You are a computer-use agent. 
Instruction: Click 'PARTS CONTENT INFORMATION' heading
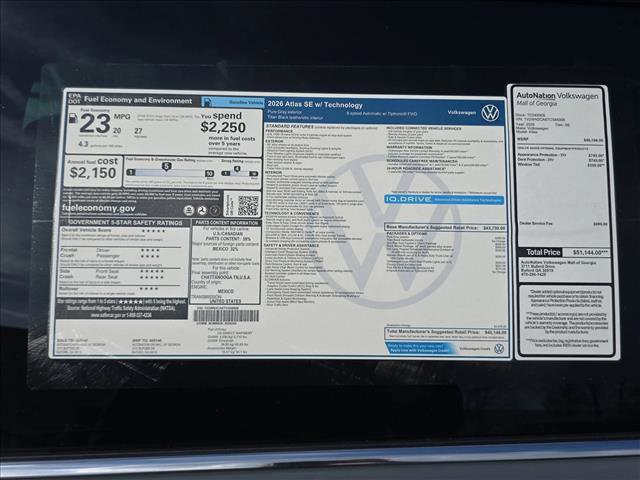(227, 223)
